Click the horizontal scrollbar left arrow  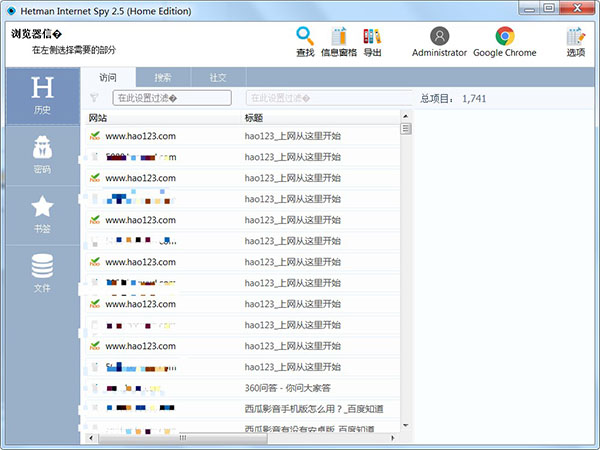(91, 438)
